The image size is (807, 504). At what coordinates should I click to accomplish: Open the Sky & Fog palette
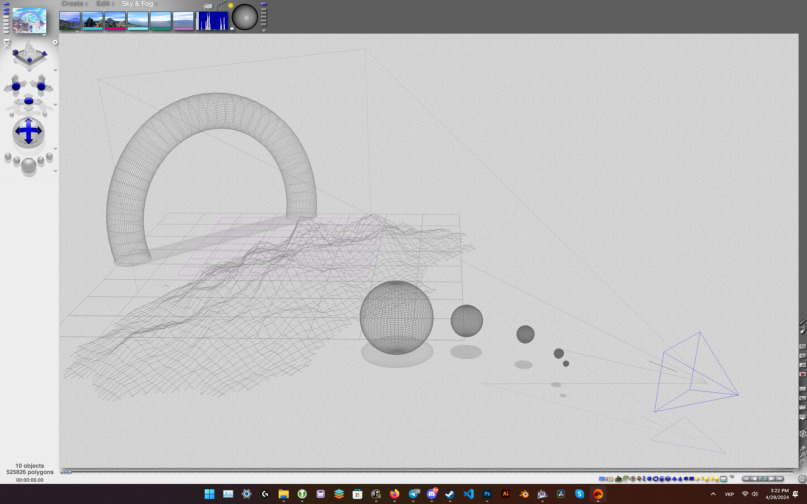click(138, 4)
